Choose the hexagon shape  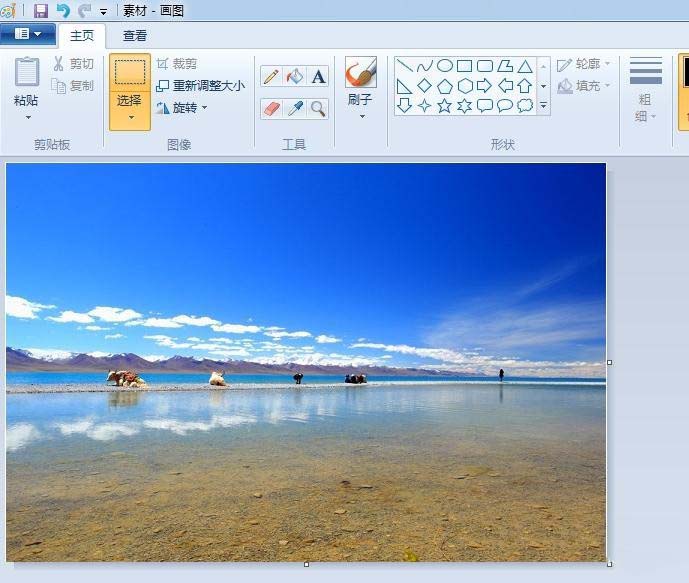(x=465, y=86)
